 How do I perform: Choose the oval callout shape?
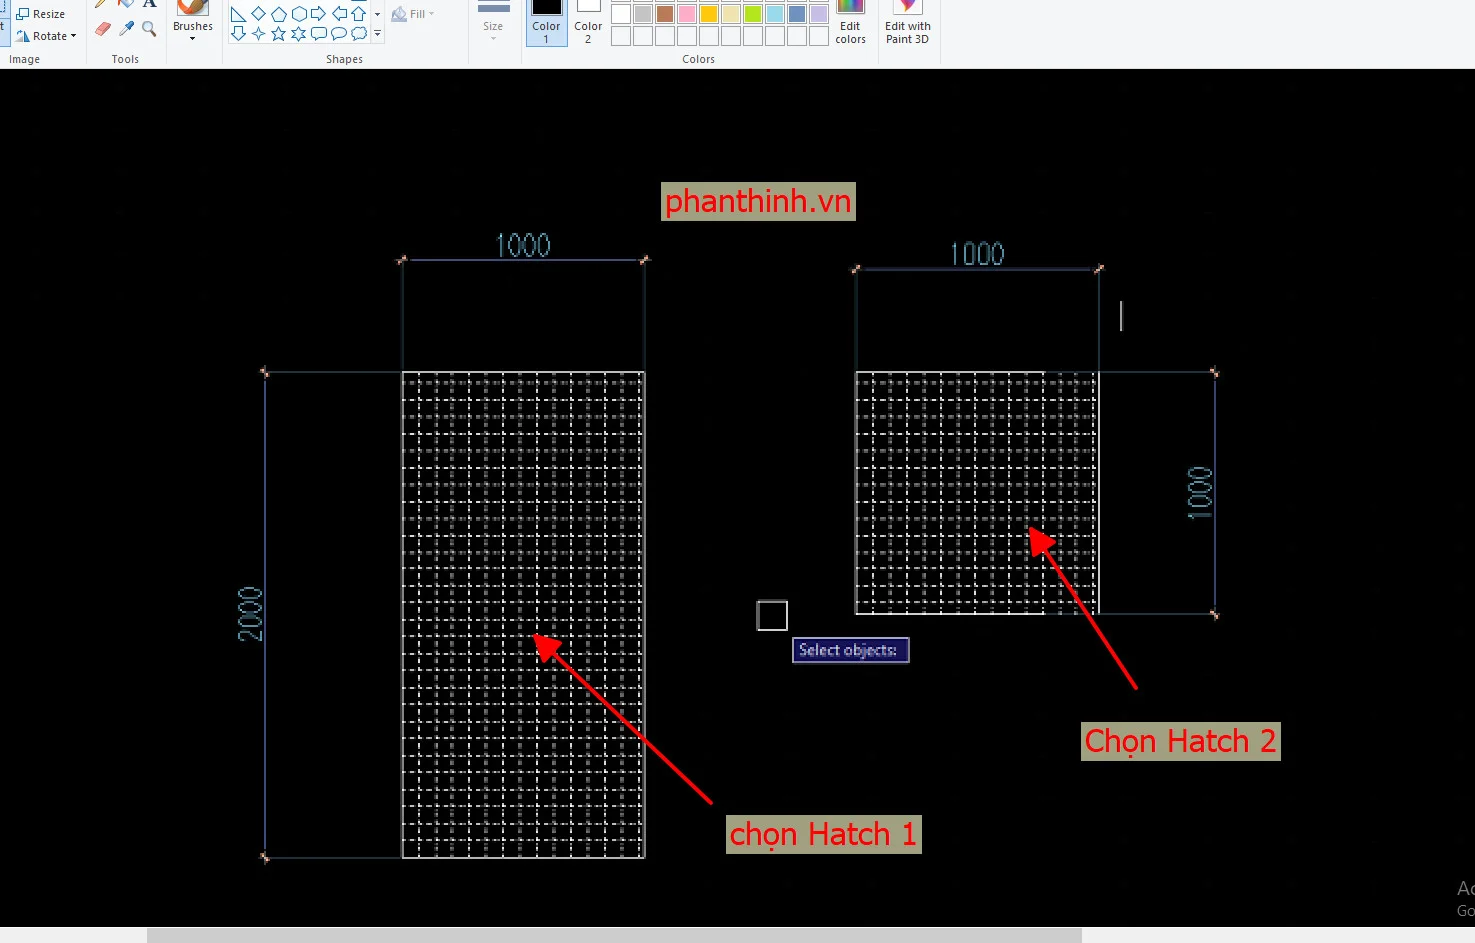coord(339,33)
